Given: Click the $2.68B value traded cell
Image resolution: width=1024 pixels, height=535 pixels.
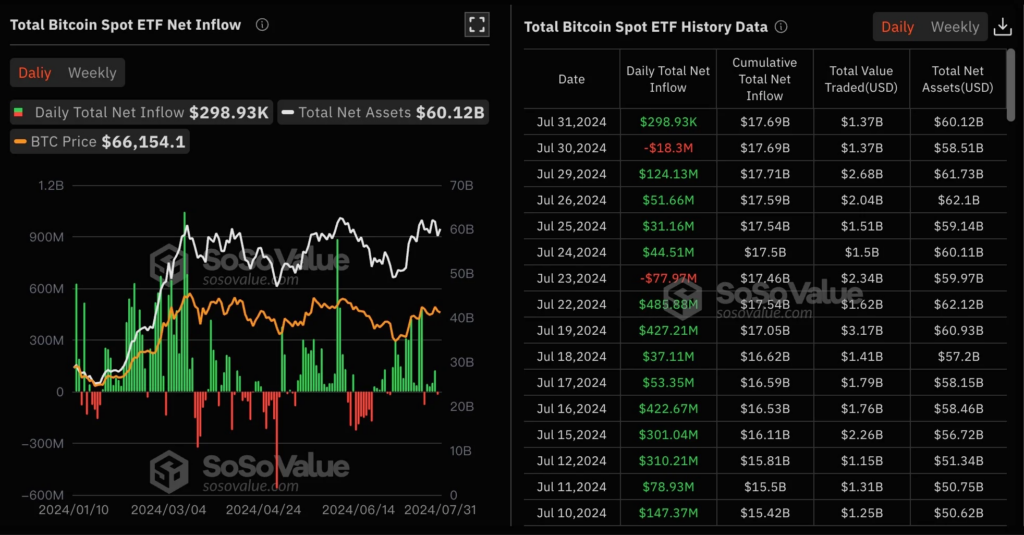Looking at the screenshot, I should pyautogui.click(x=861, y=174).
